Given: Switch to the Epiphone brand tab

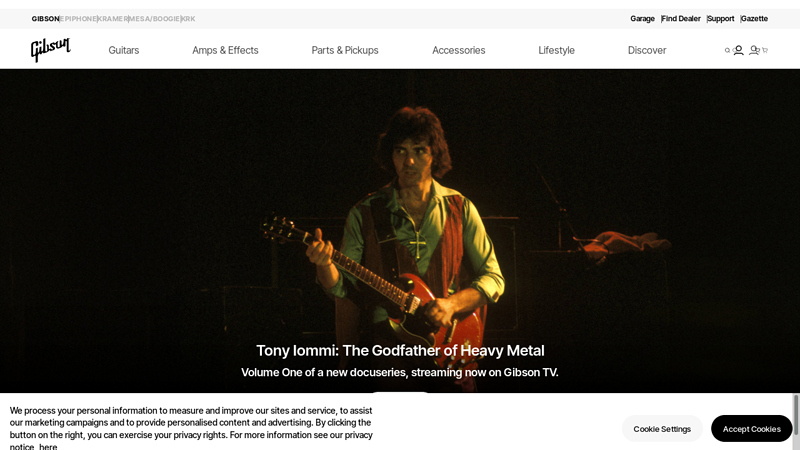Looking at the screenshot, I should click(78, 19).
